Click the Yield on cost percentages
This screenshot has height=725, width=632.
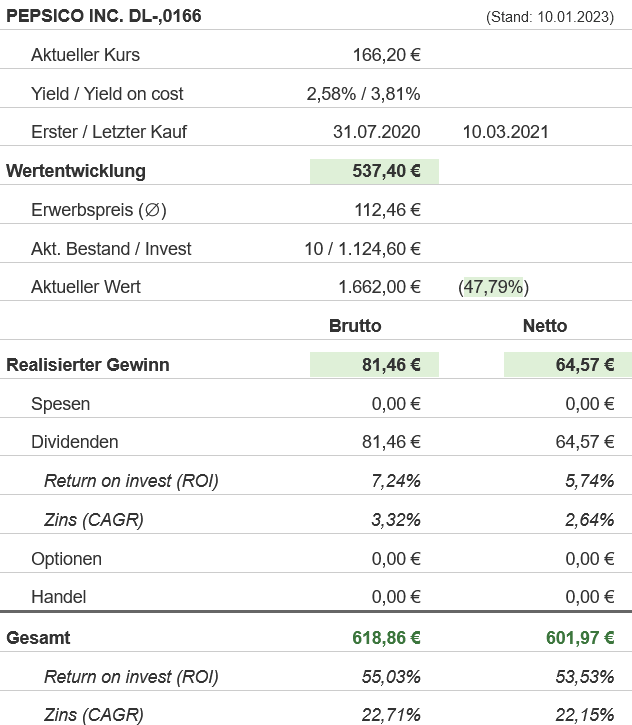363,94
